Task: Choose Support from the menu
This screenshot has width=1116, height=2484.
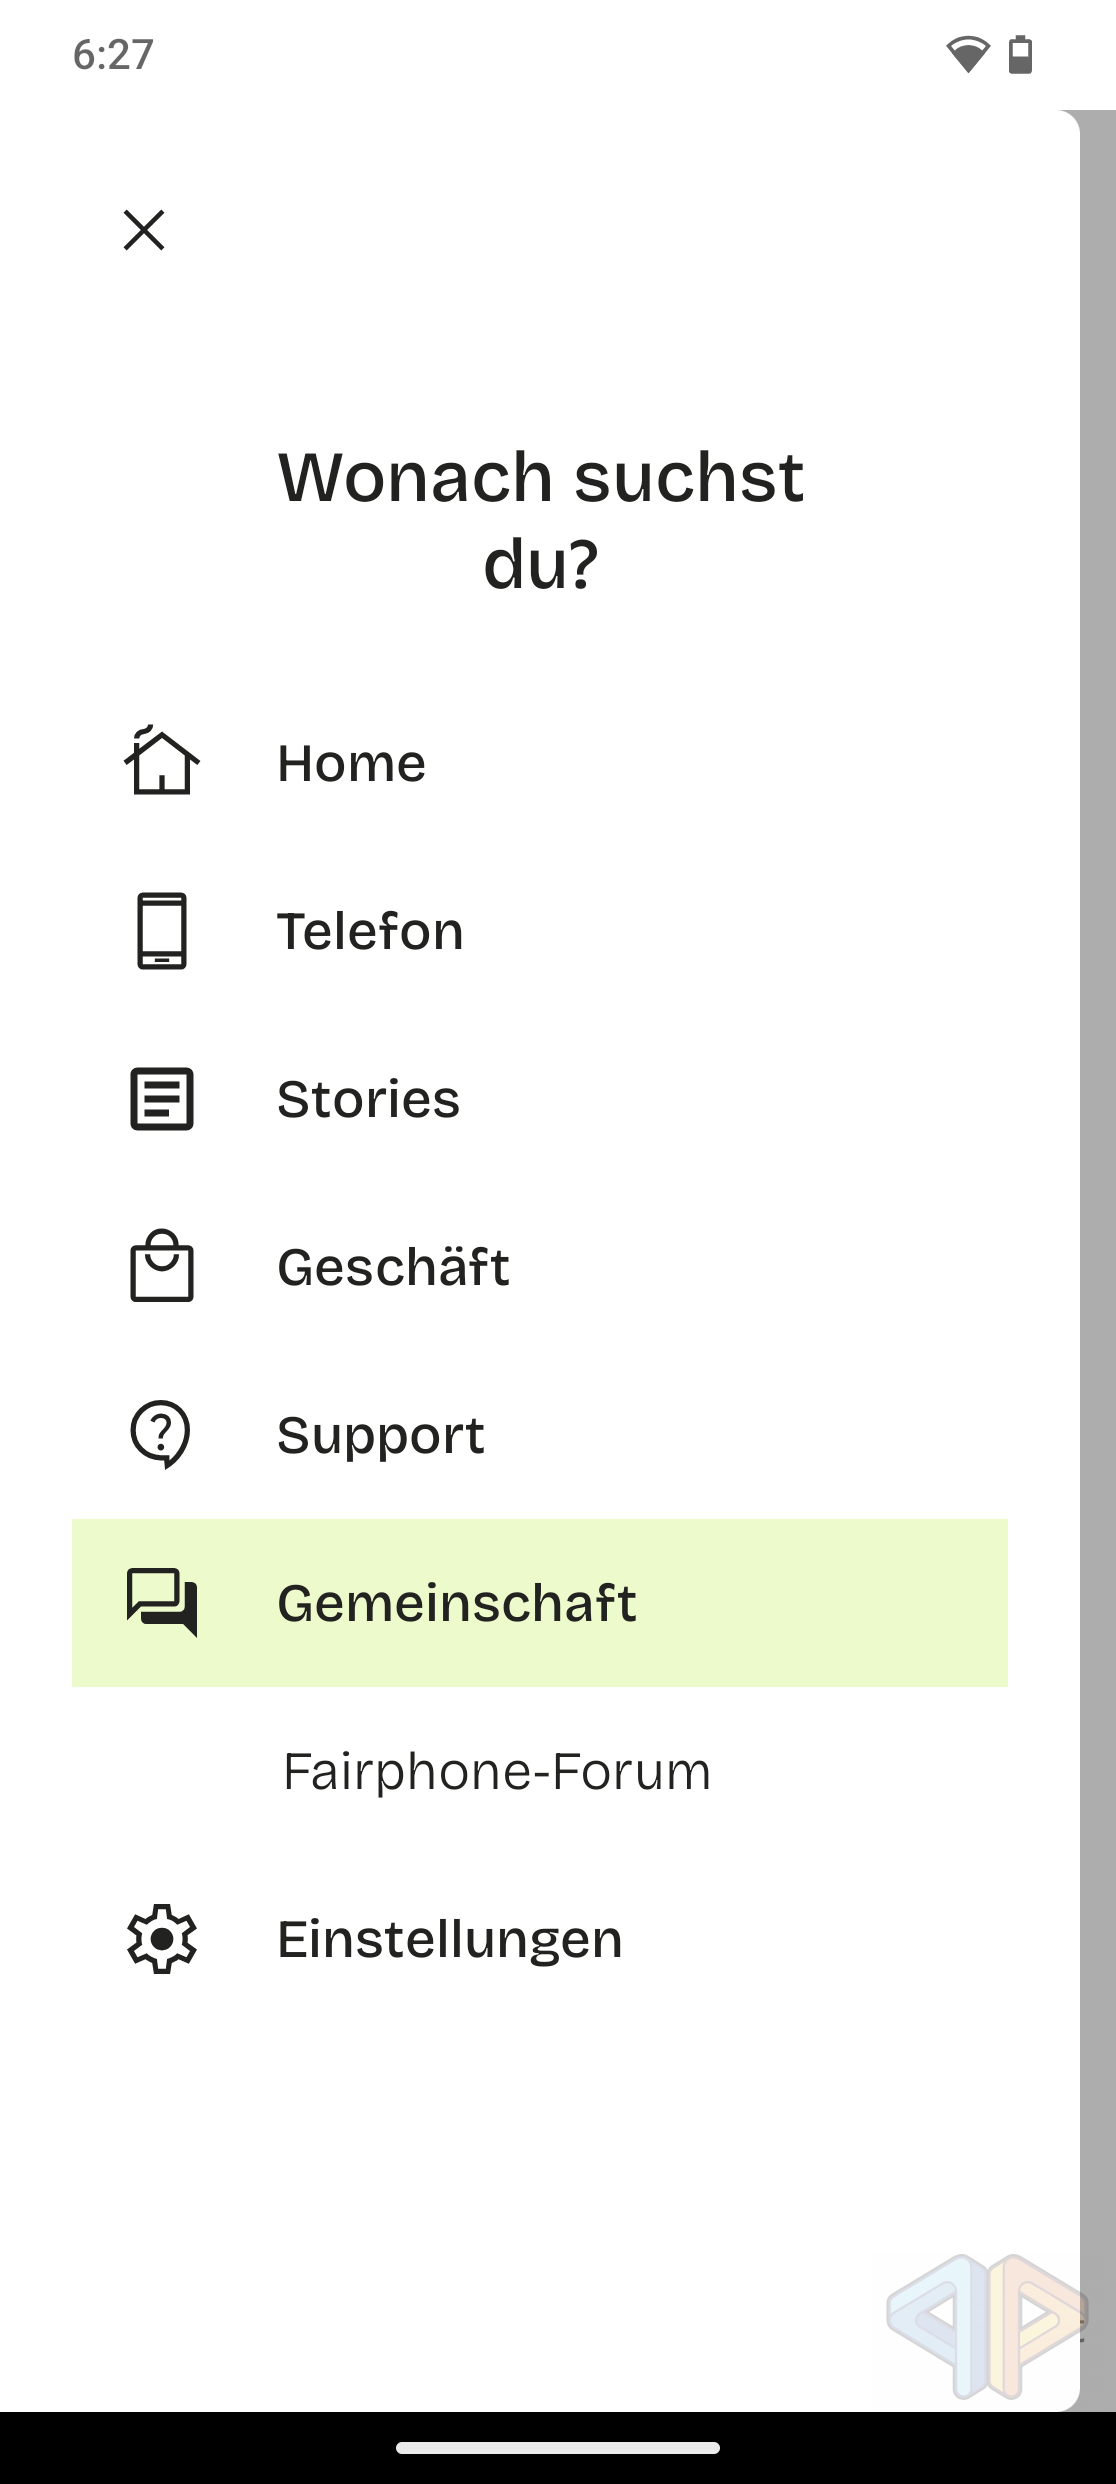Action: tap(381, 1436)
